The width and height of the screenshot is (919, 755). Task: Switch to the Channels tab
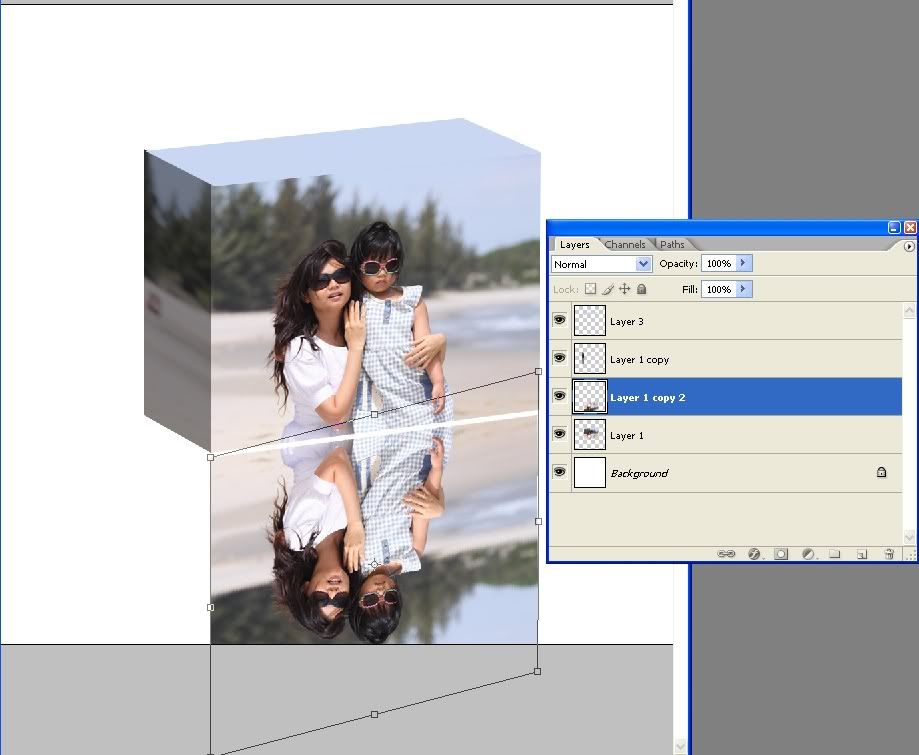pyautogui.click(x=625, y=244)
